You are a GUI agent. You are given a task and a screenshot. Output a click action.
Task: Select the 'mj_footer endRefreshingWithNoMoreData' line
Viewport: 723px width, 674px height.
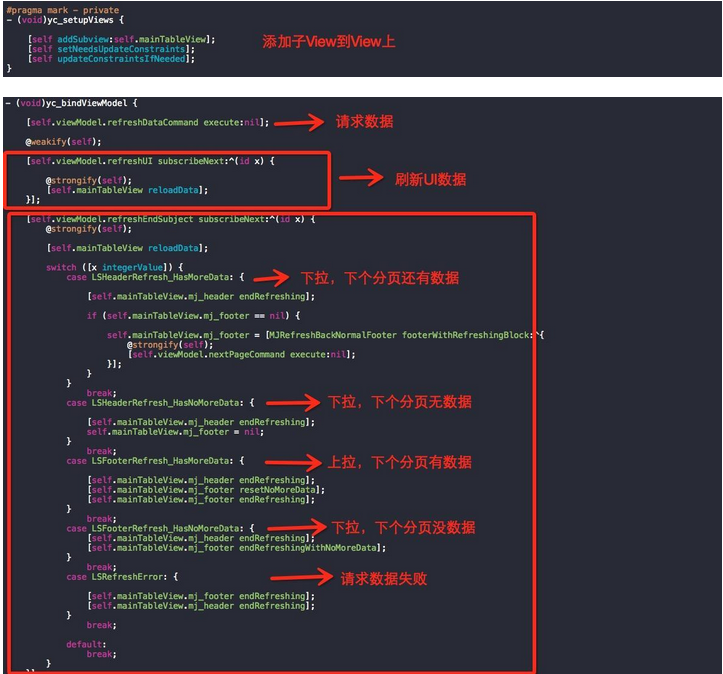tap(237, 548)
